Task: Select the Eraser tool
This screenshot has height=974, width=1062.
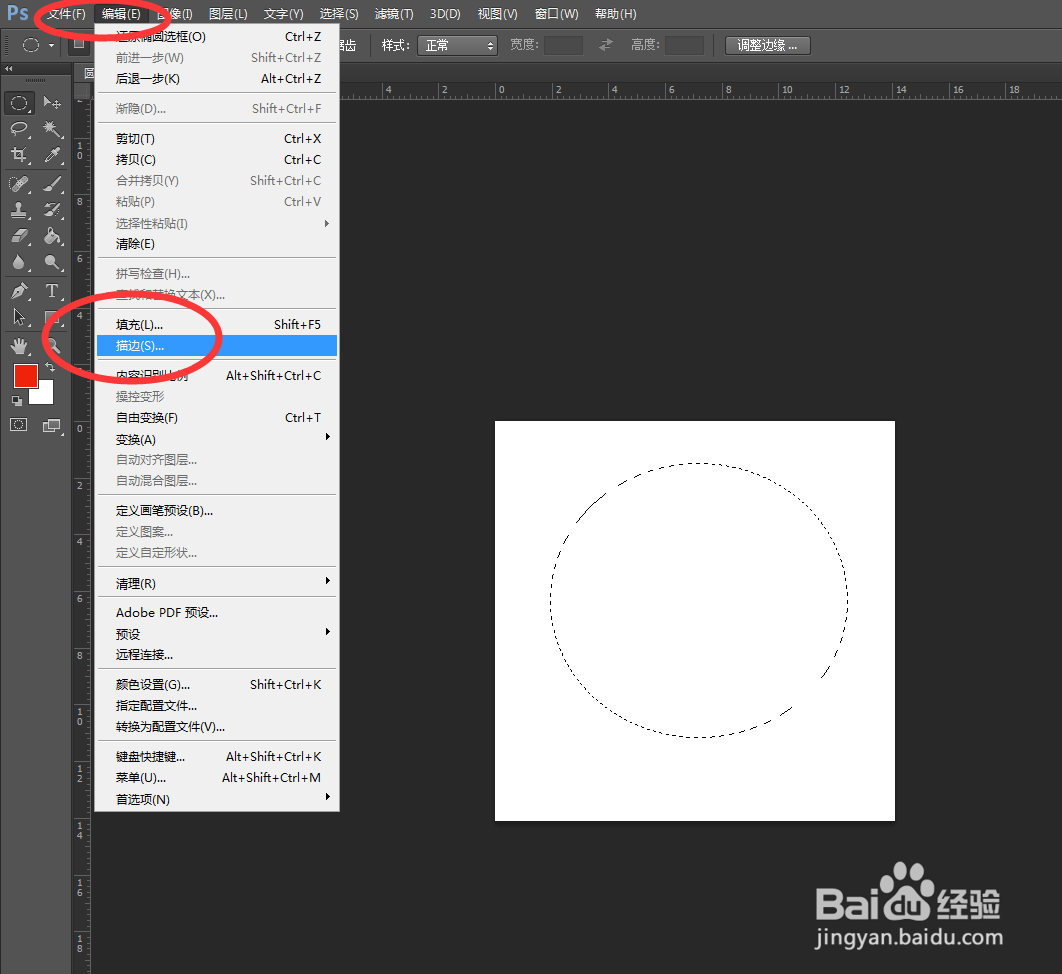Action: [x=19, y=236]
